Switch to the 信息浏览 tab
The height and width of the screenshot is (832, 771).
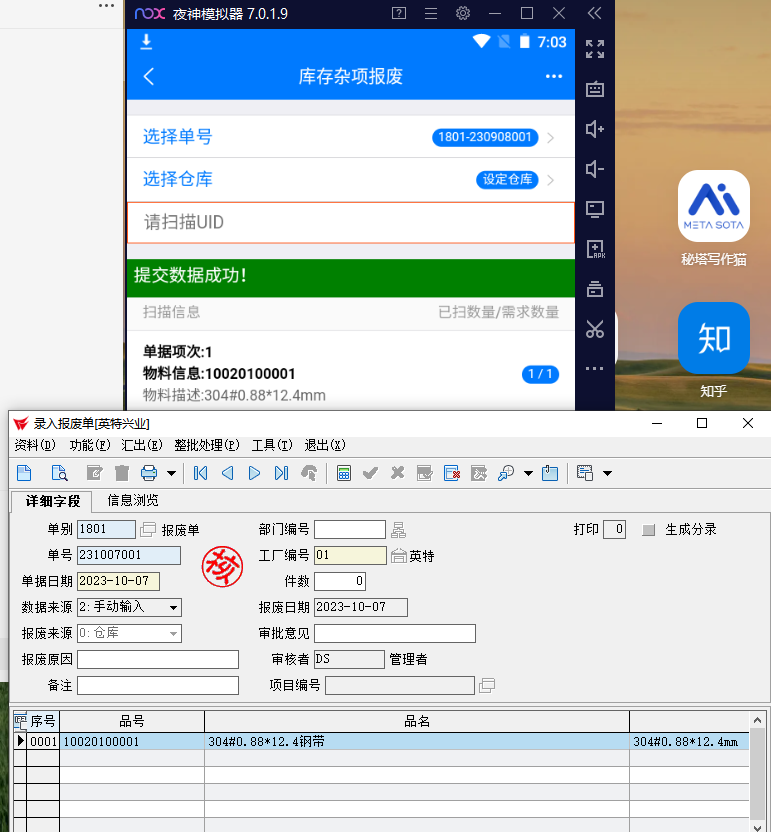[132, 500]
